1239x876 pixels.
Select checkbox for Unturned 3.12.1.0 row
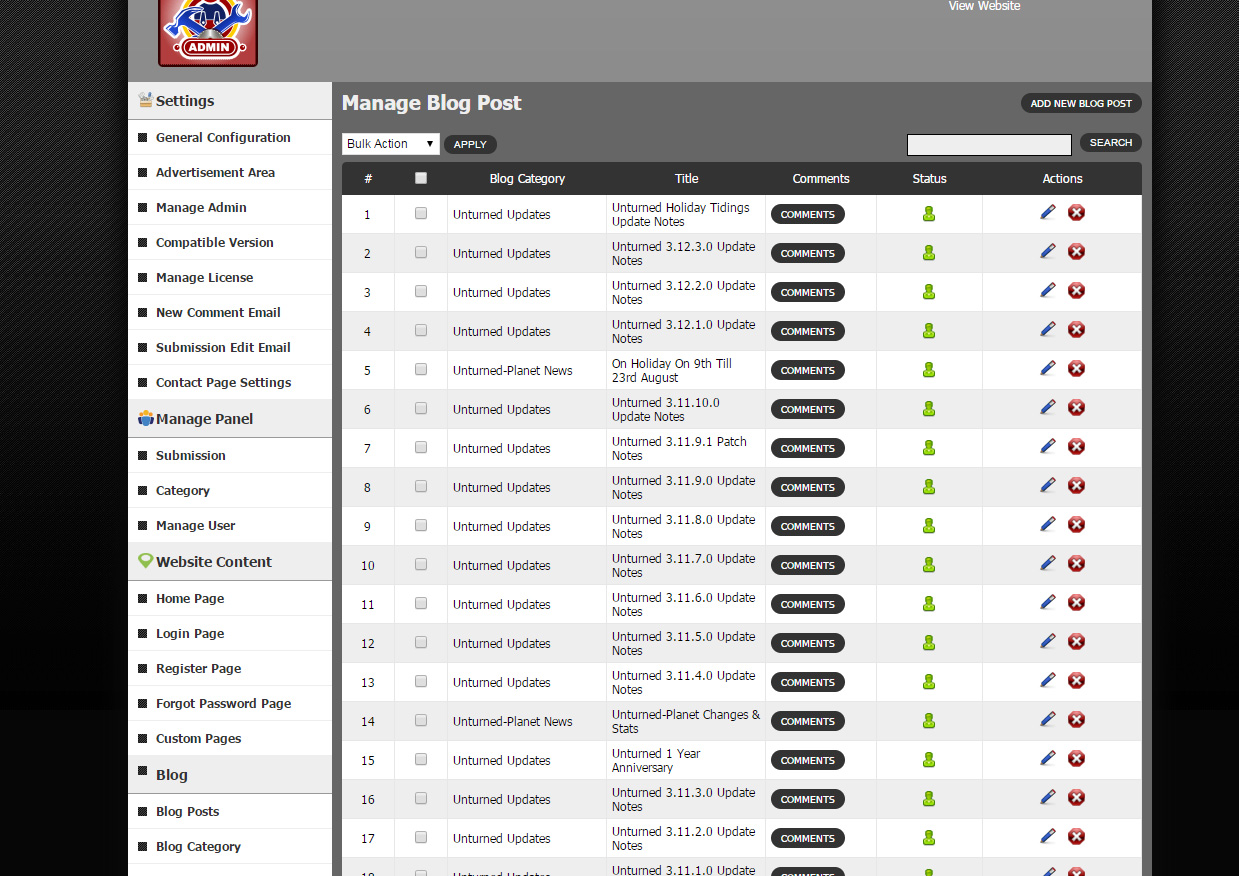421,330
